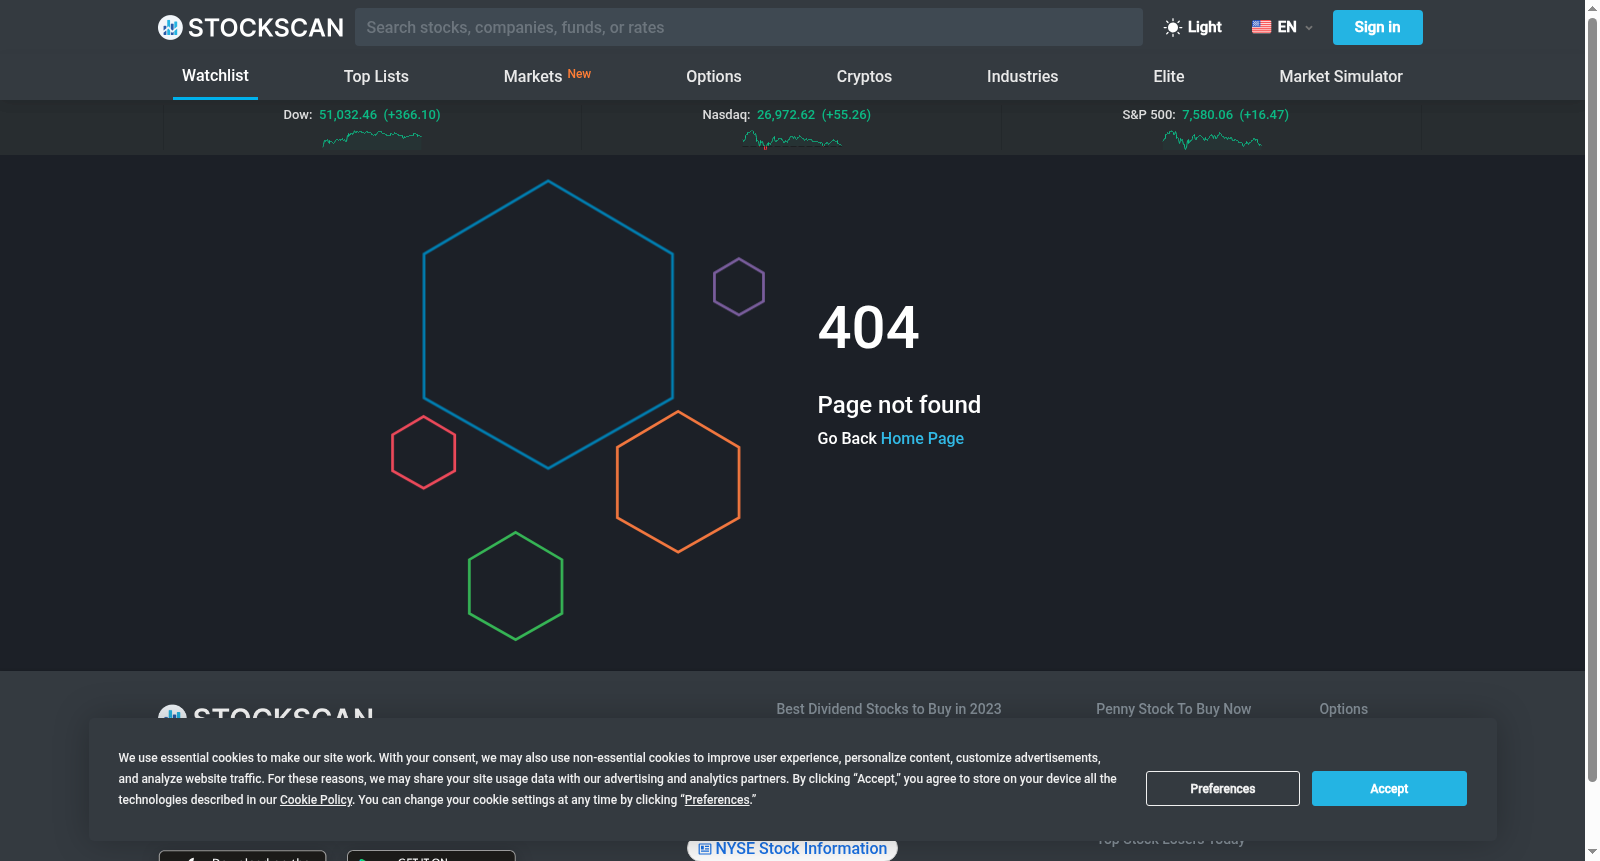Toggle the Light theme mode
Viewport: 1600px width, 861px height.
(x=1193, y=27)
